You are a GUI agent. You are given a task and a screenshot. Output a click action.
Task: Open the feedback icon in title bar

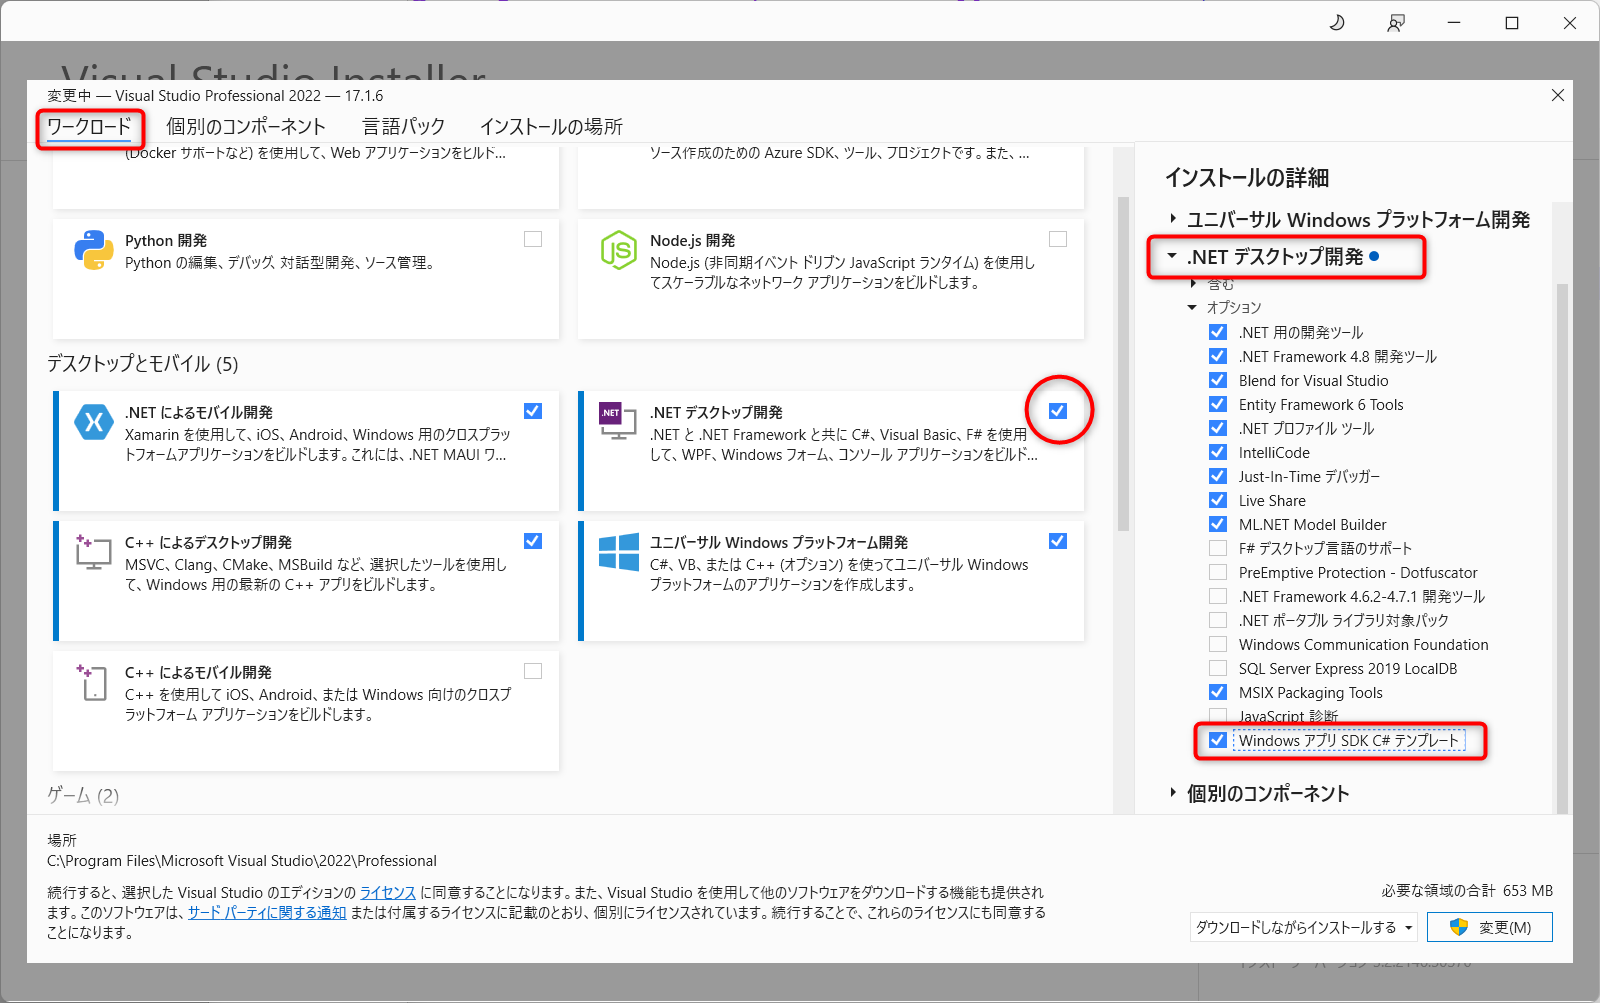[x=1396, y=22]
